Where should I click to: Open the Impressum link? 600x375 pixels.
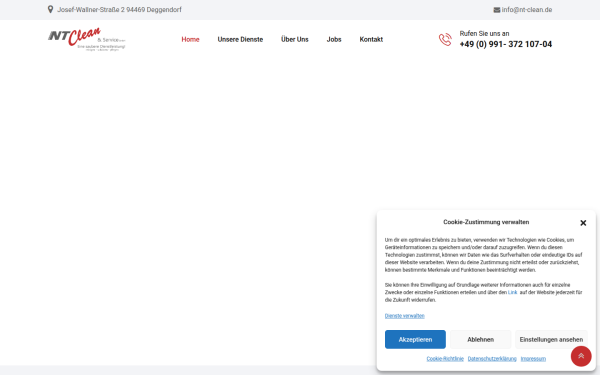point(533,359)
